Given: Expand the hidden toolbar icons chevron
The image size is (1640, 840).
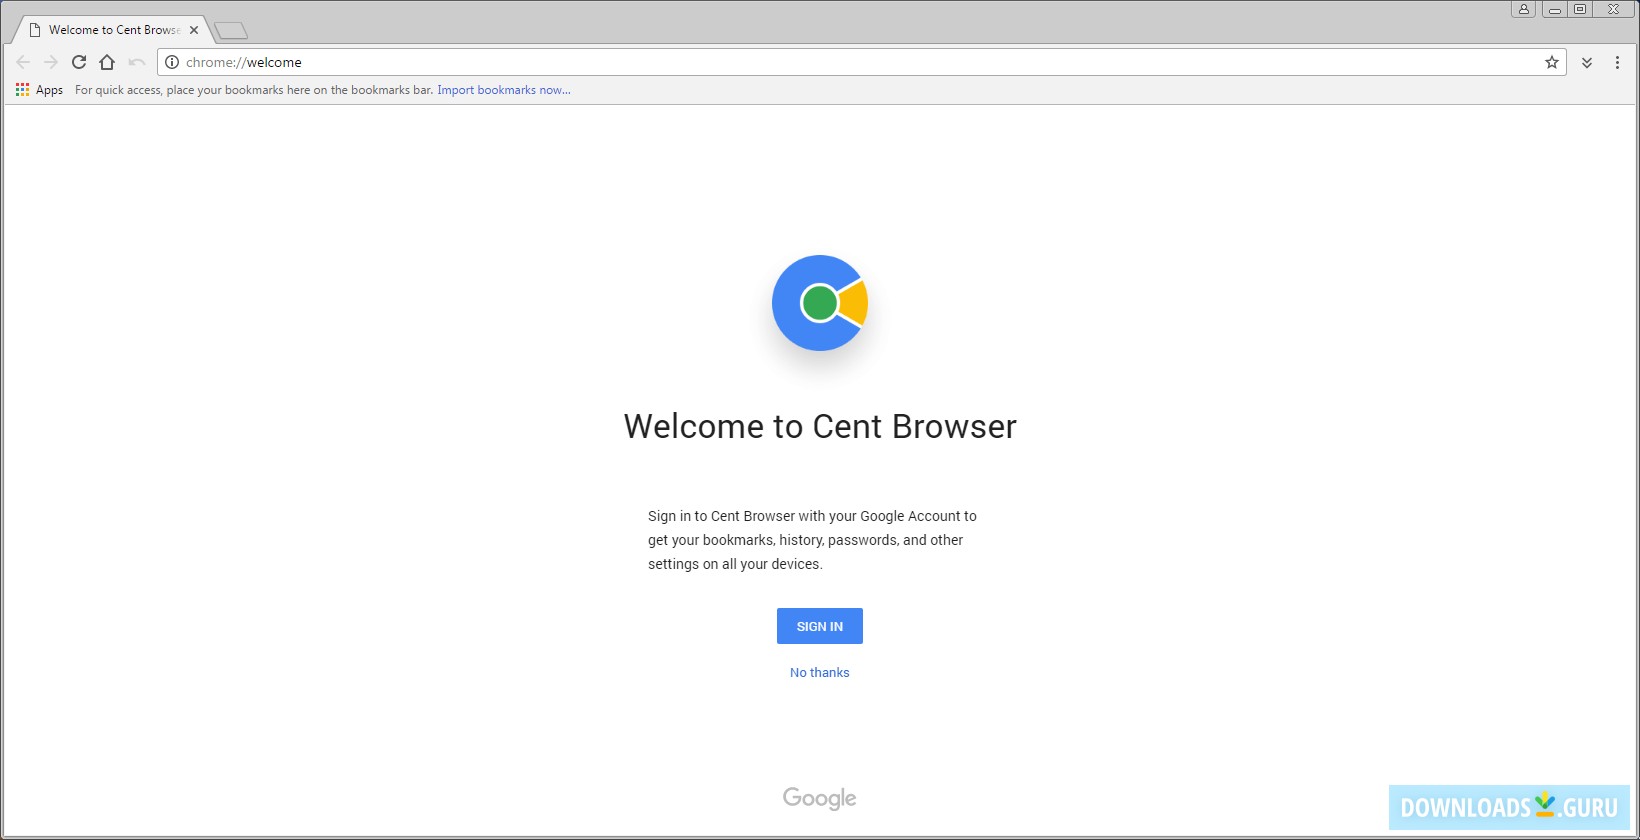Looking at the screenshot, I should pos(1587,62).
